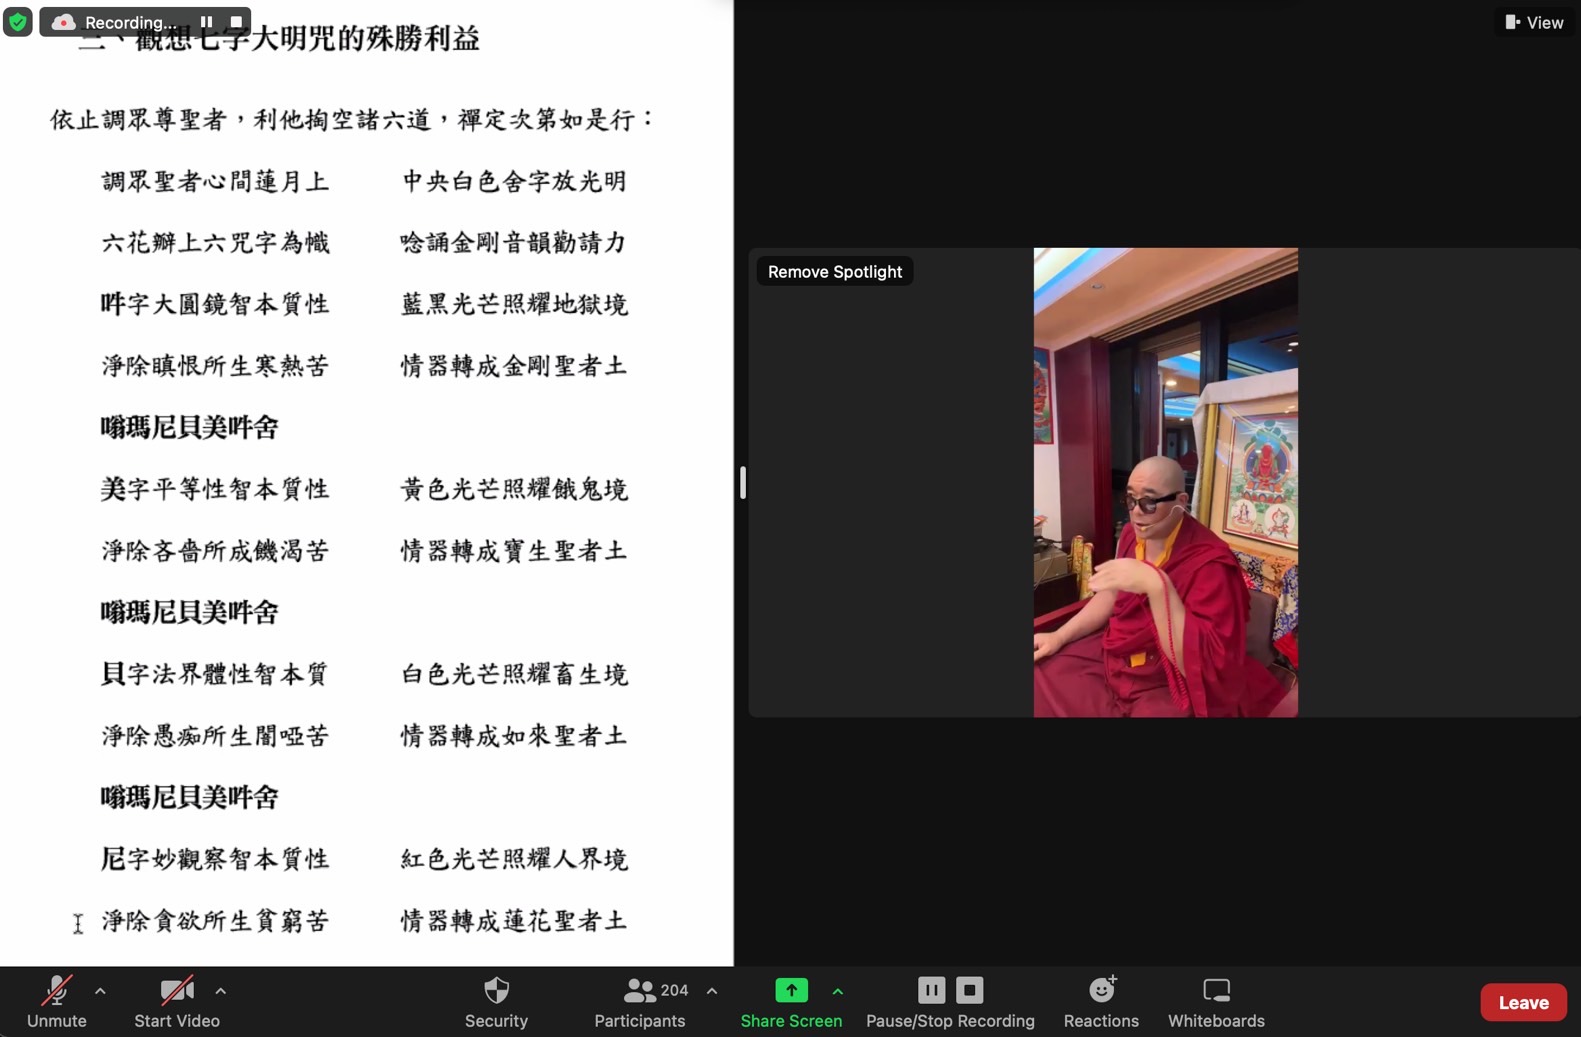Screen dimensions: 1581x1037
Task: Open video options arrow beside Start Video
Action: [220, 991]
